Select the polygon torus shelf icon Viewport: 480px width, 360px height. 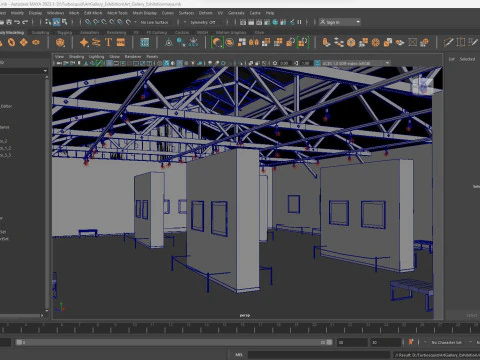pos(11,42)
